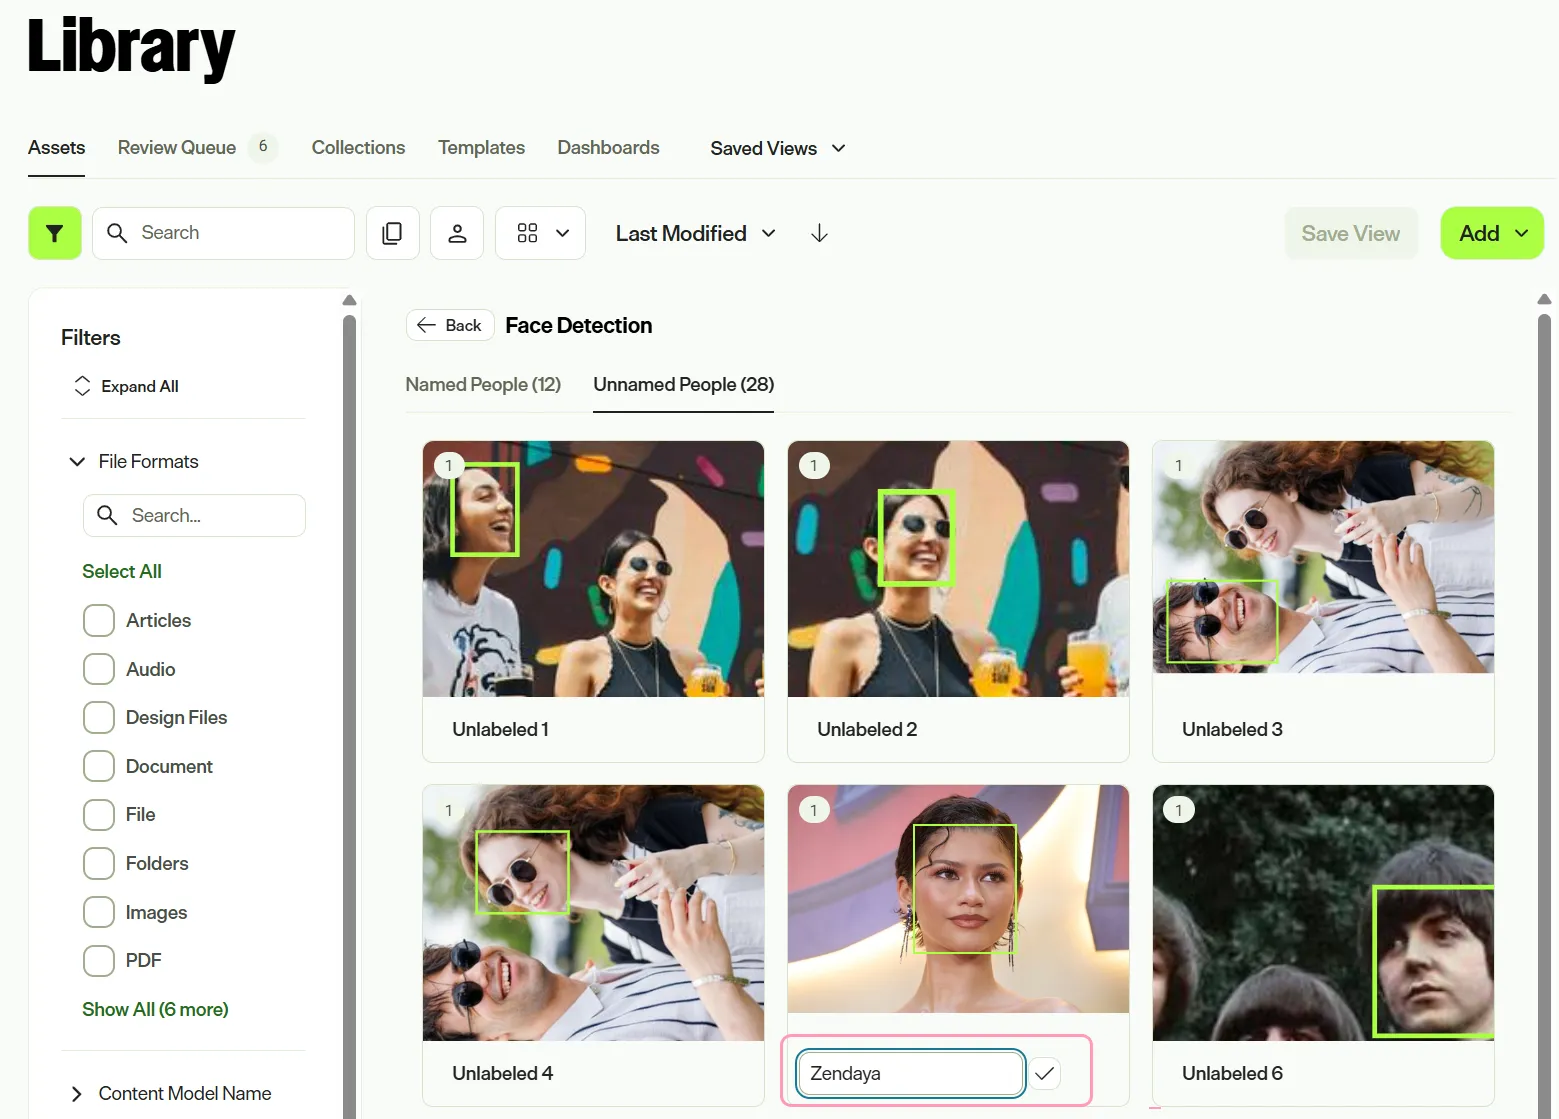
Task: Tick the Document checkbox
Action: pyautogui.click(x=99, y=766)
